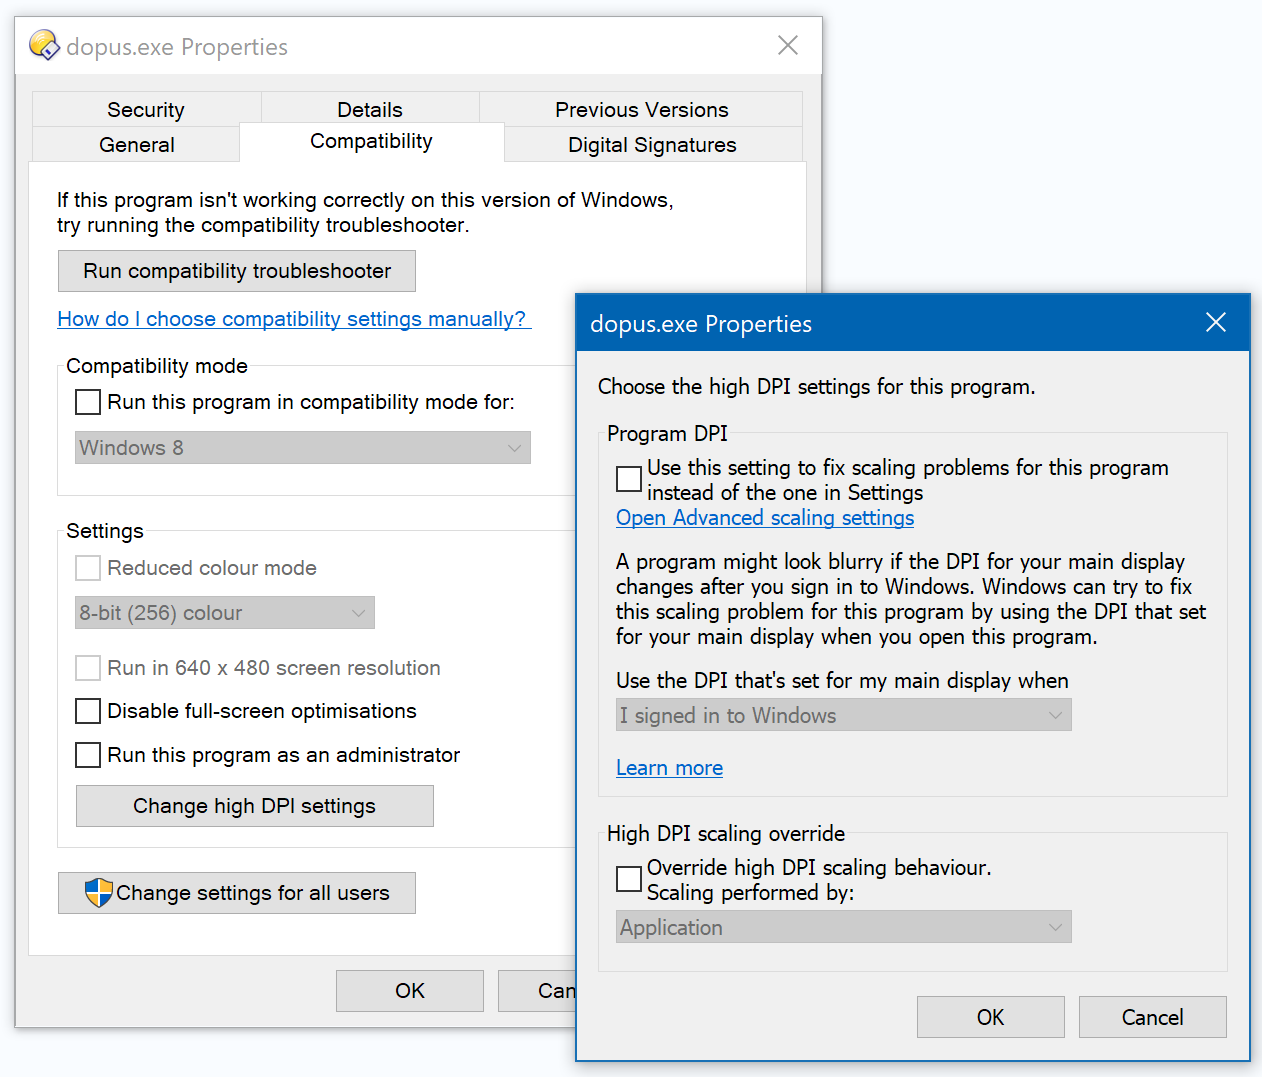Click the 'Choose the high DPI settings for this program.' text

click(x=817, y=387)
